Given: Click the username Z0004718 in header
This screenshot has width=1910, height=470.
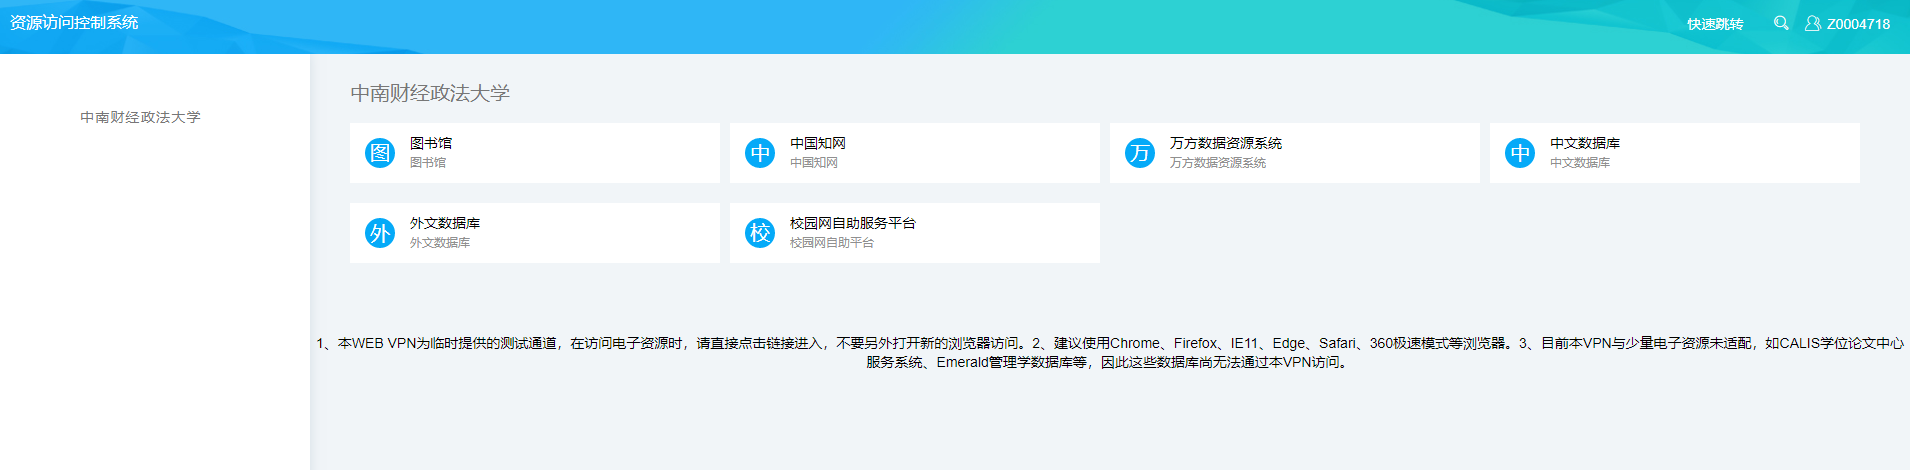Looking at the screenshot, I should pyautogui.click(x=1858, y=24).
